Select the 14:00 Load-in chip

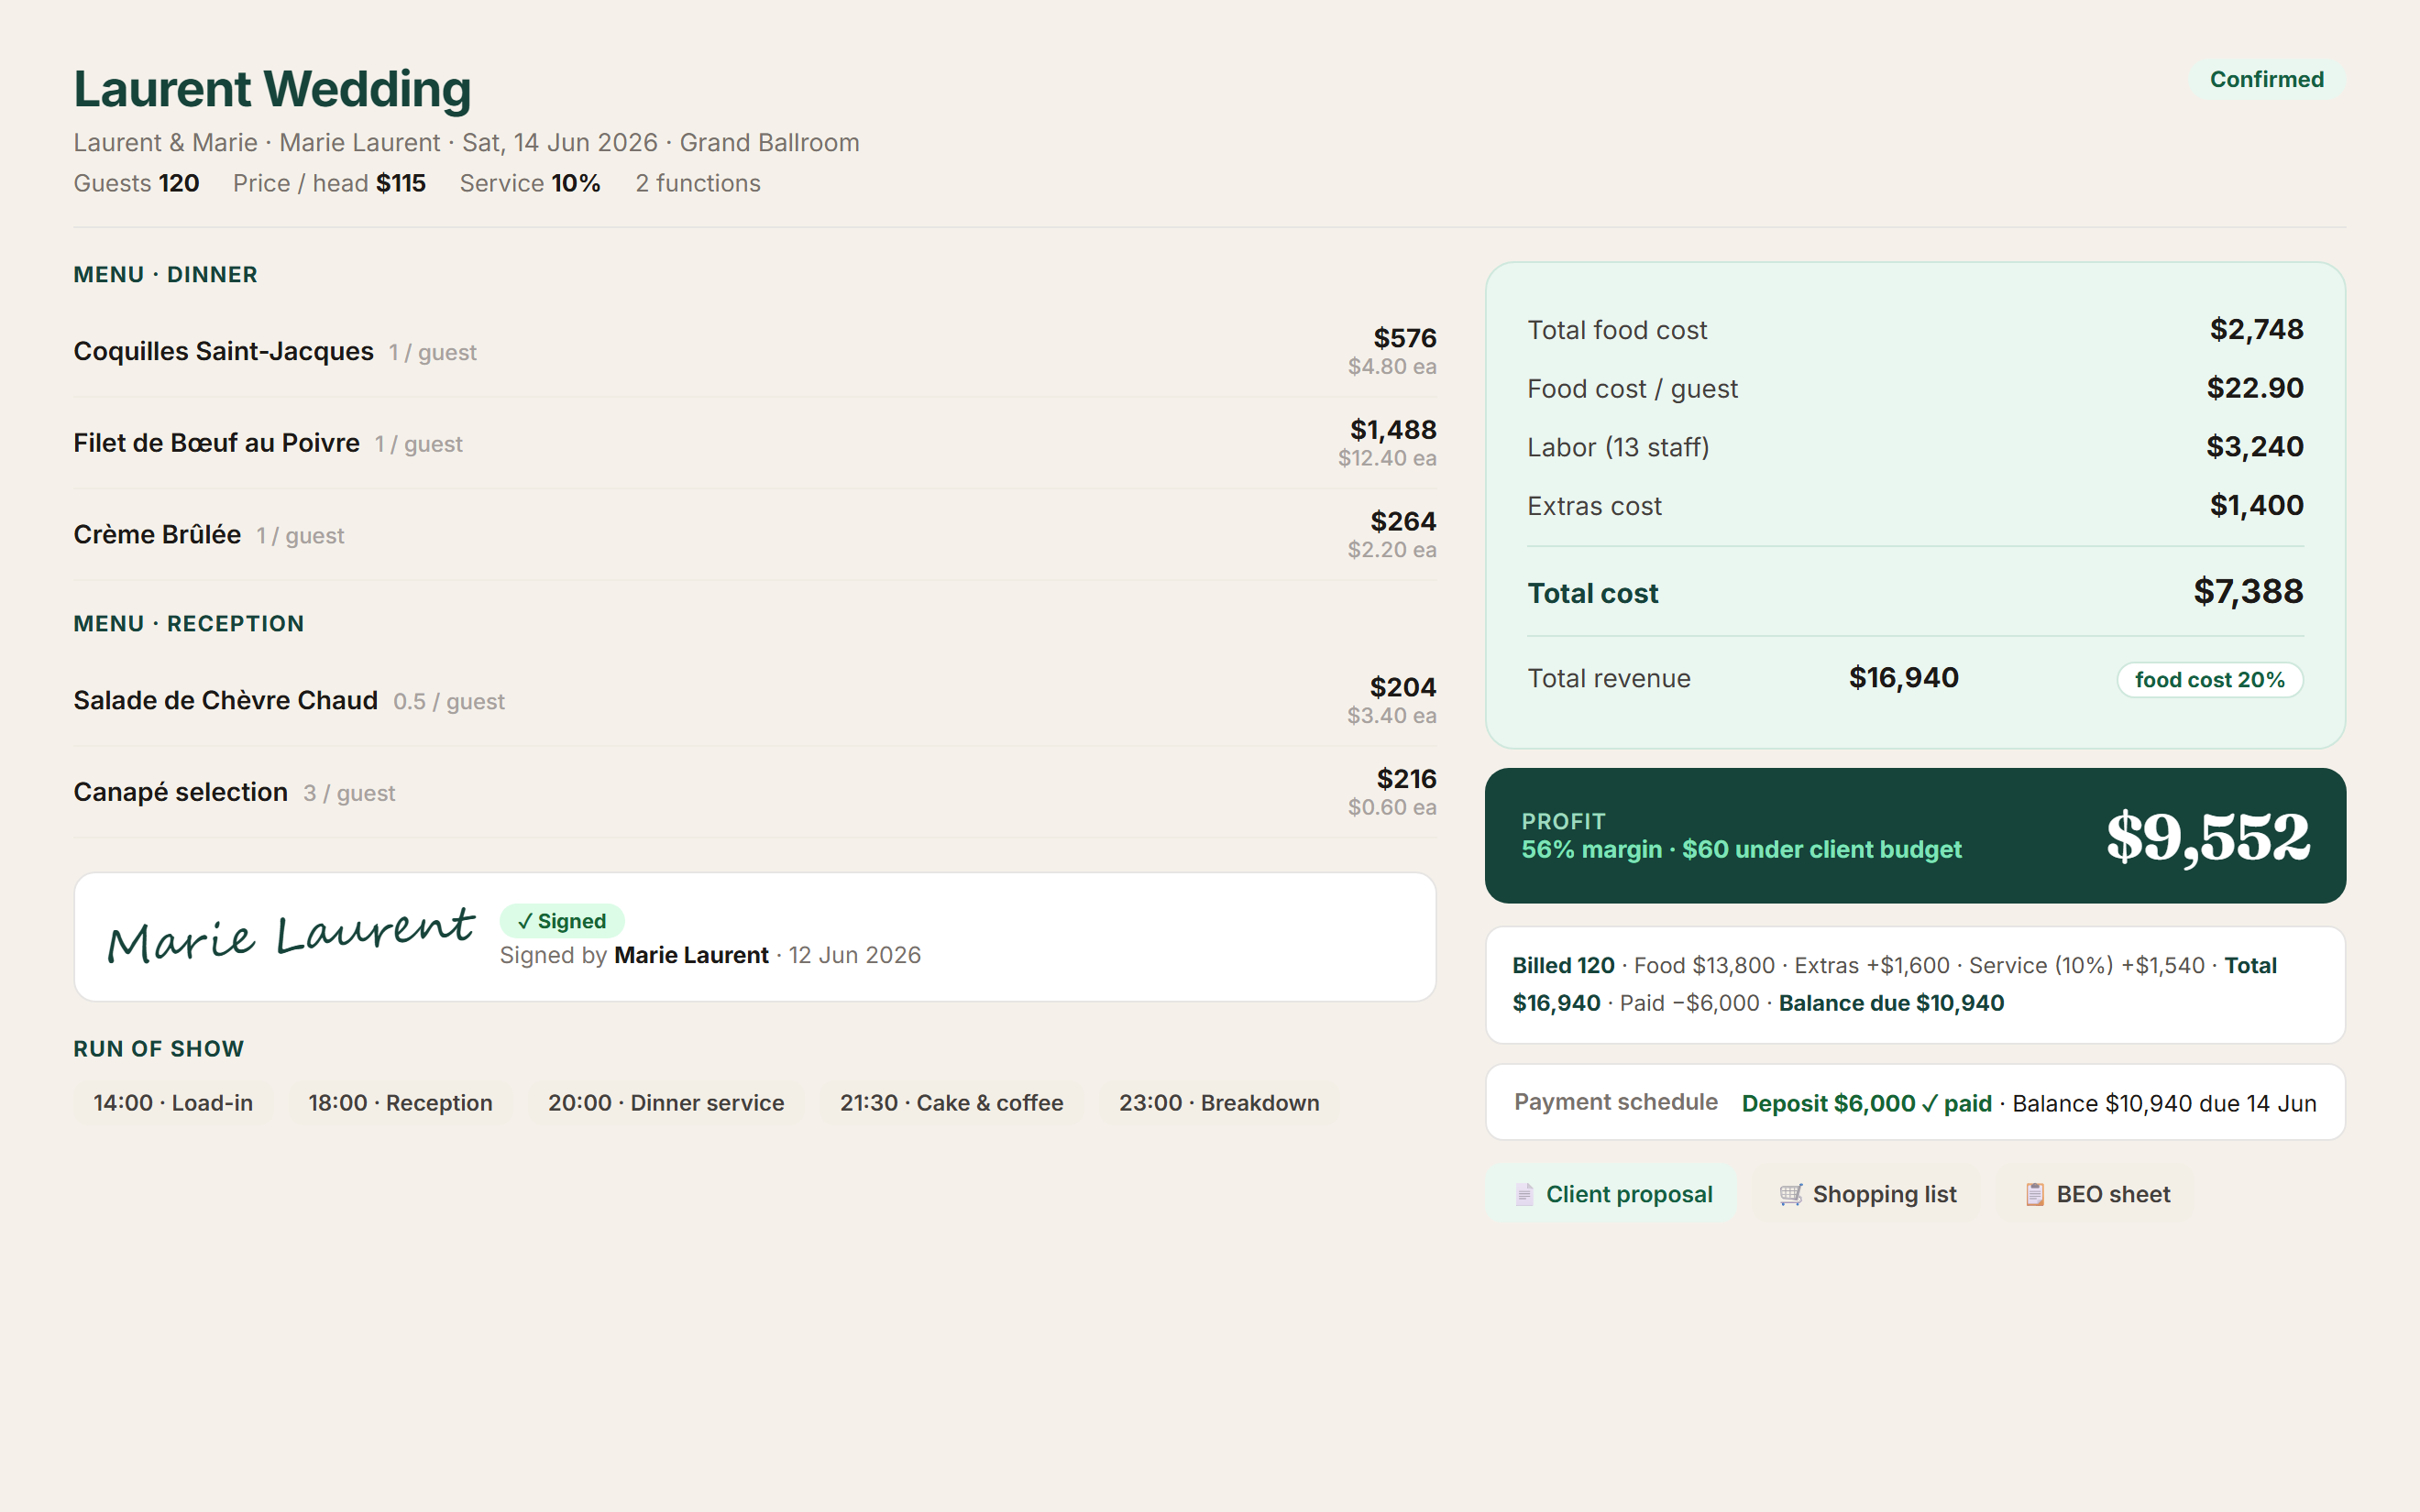(x=173, y=1103)
